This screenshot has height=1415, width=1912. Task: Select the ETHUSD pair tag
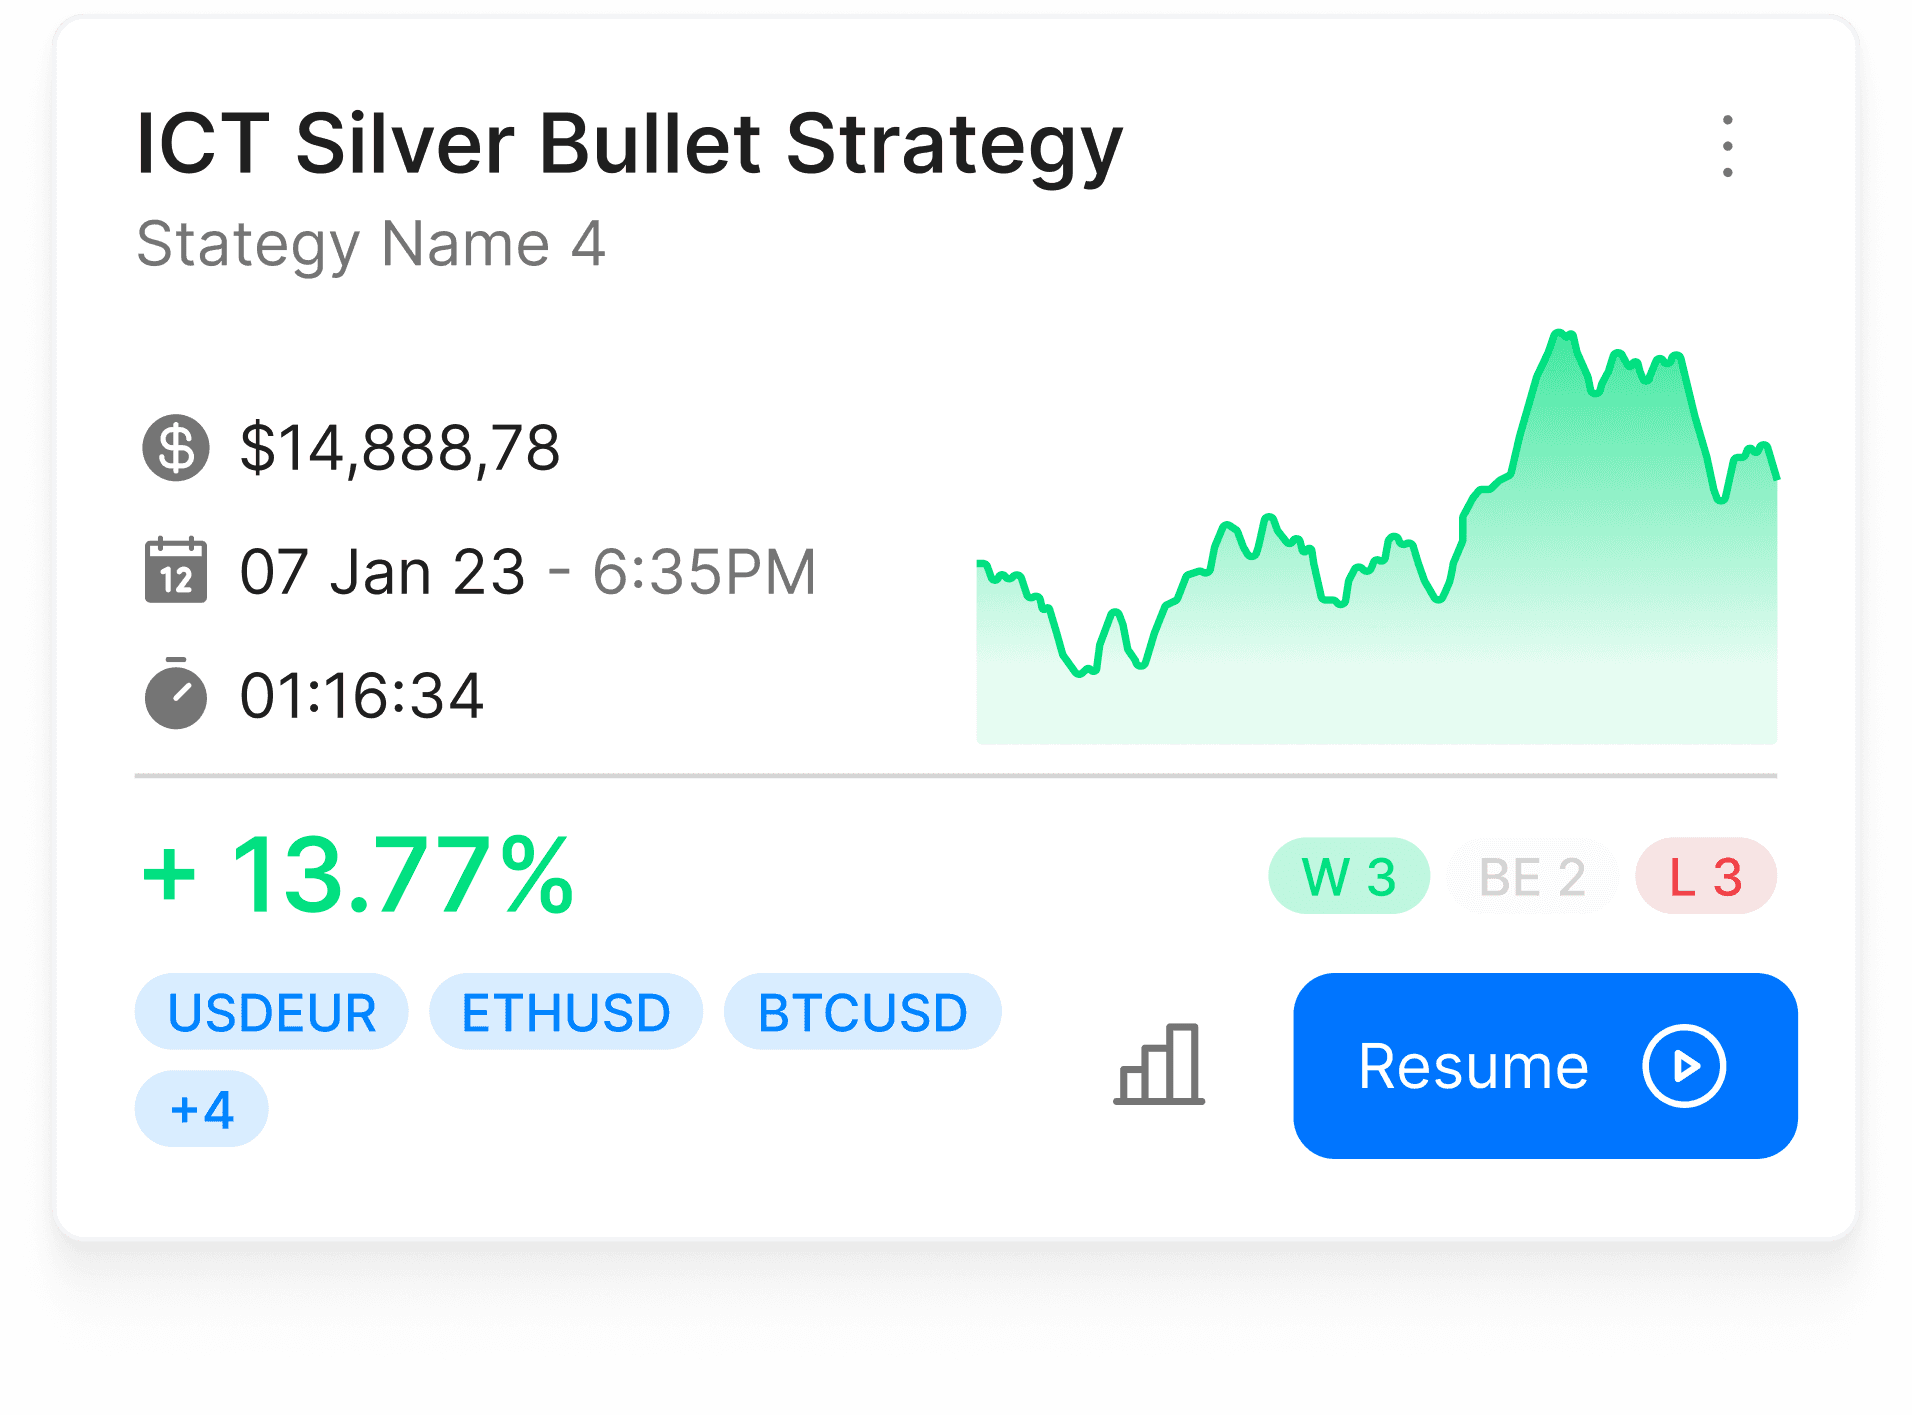(566, 1012)
